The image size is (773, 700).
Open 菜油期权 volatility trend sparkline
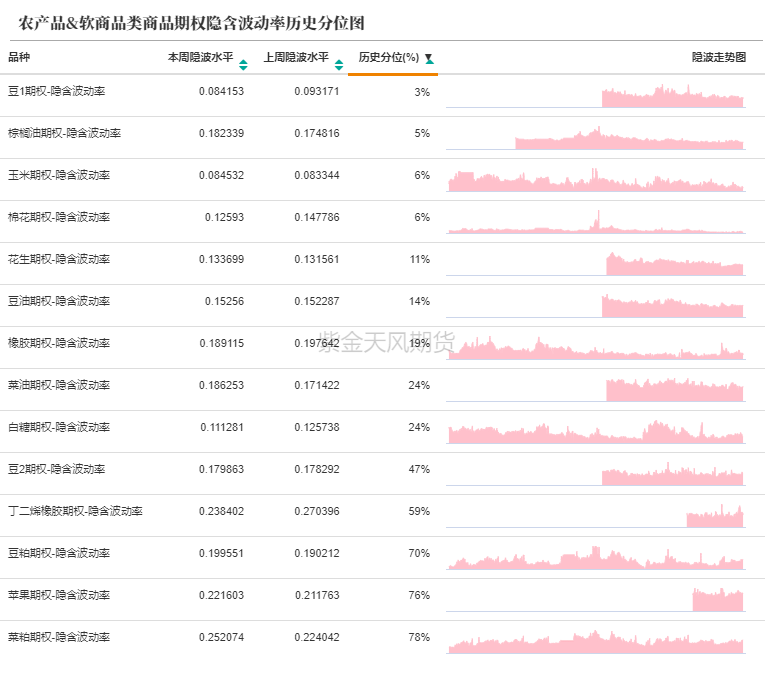click(596, 389)
